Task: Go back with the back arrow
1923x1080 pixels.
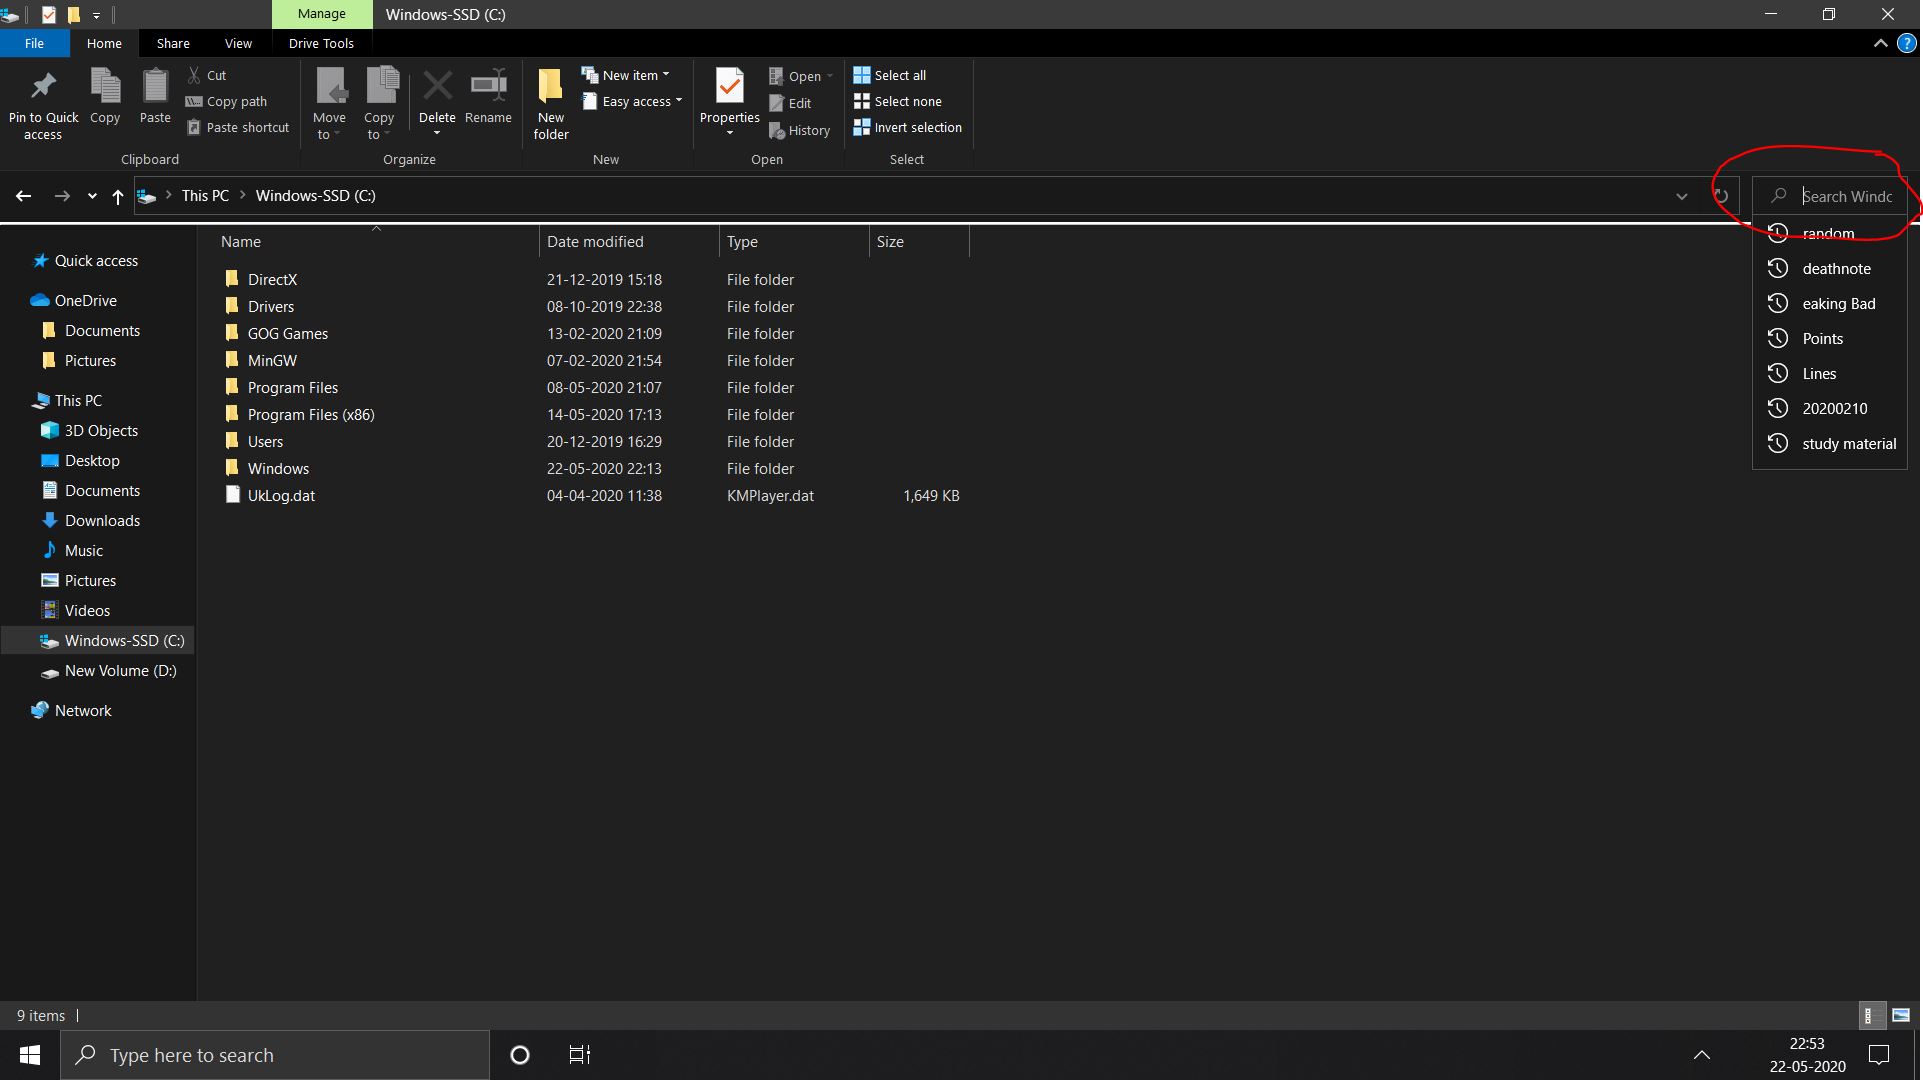Action: (24, 196)
